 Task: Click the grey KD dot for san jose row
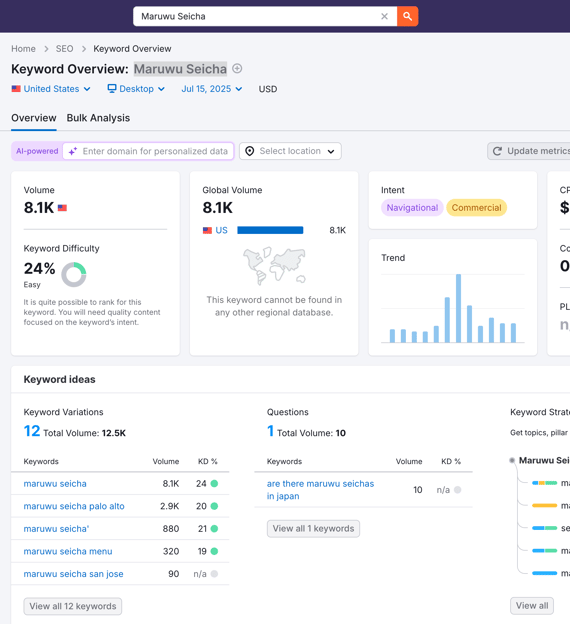click(214, 574)
